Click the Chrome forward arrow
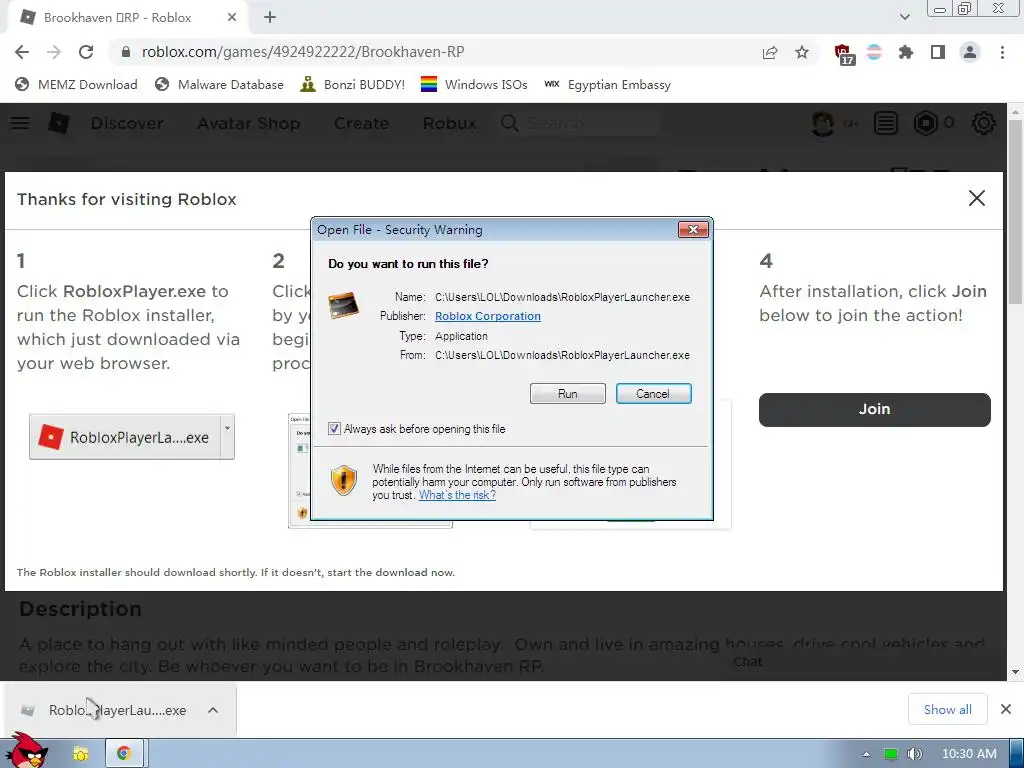The image size is (1024, 768). pos(54,52)
